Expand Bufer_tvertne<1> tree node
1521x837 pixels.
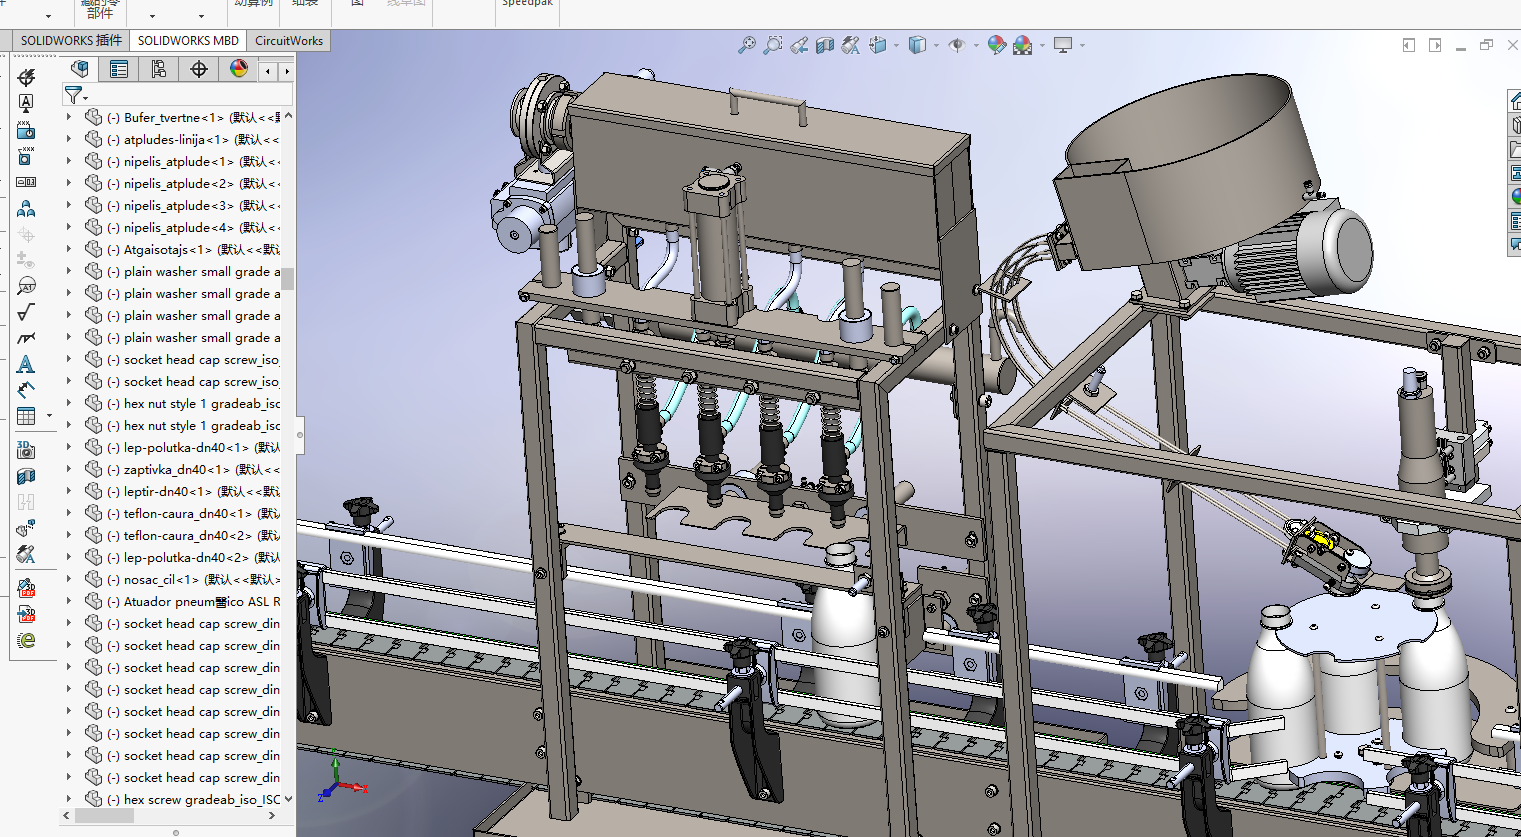coord(69,117)
